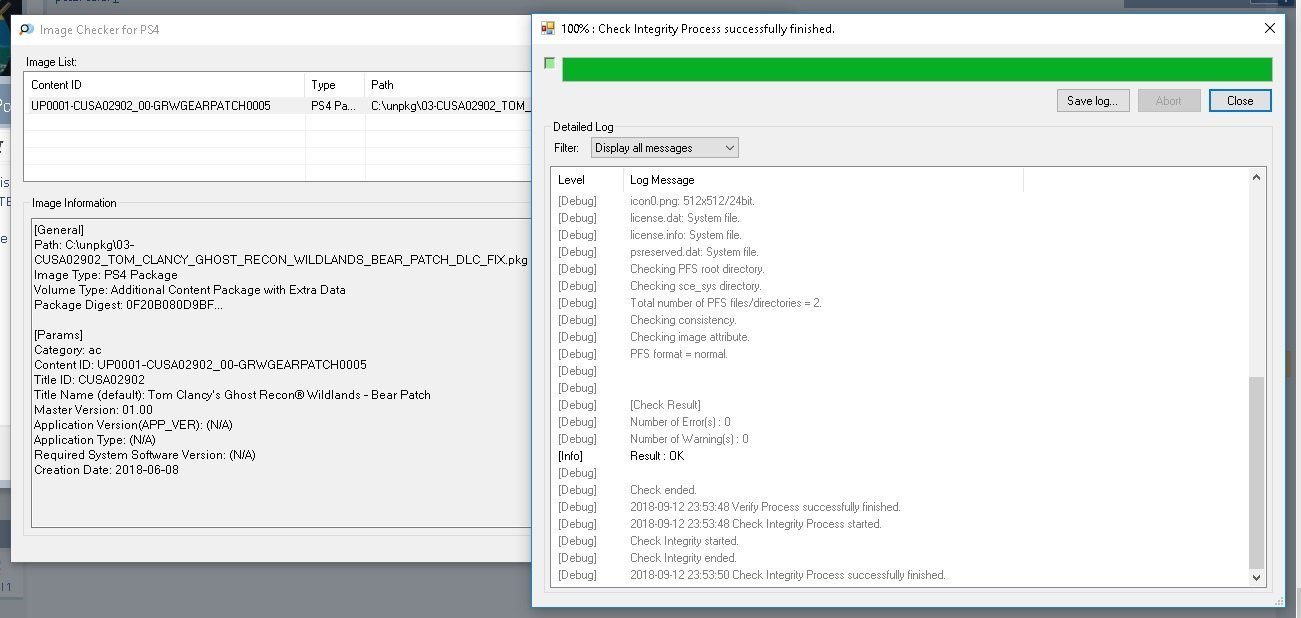The width and height of the screenshot is (1301, 618).
Task: Click the 'Total number of PFS files/directories = 2.' line
Action: [726, 303]
